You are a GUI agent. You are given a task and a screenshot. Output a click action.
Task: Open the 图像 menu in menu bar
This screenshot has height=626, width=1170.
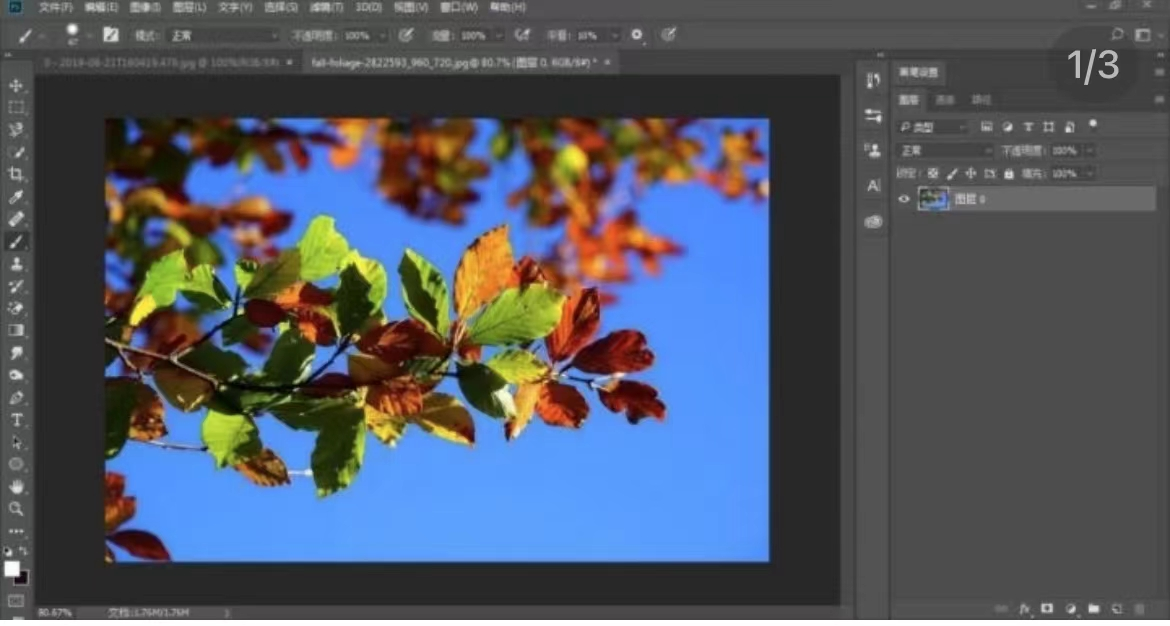pos(145,7)
